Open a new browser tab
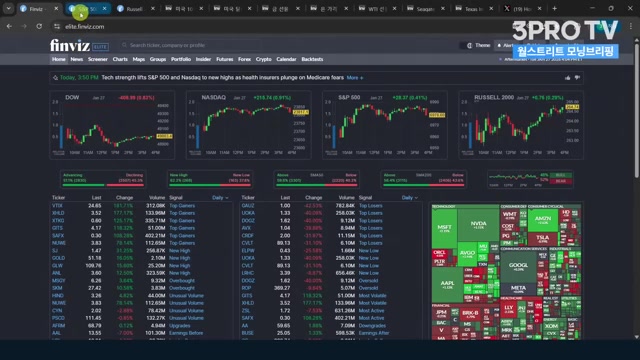 pos(554,8)
